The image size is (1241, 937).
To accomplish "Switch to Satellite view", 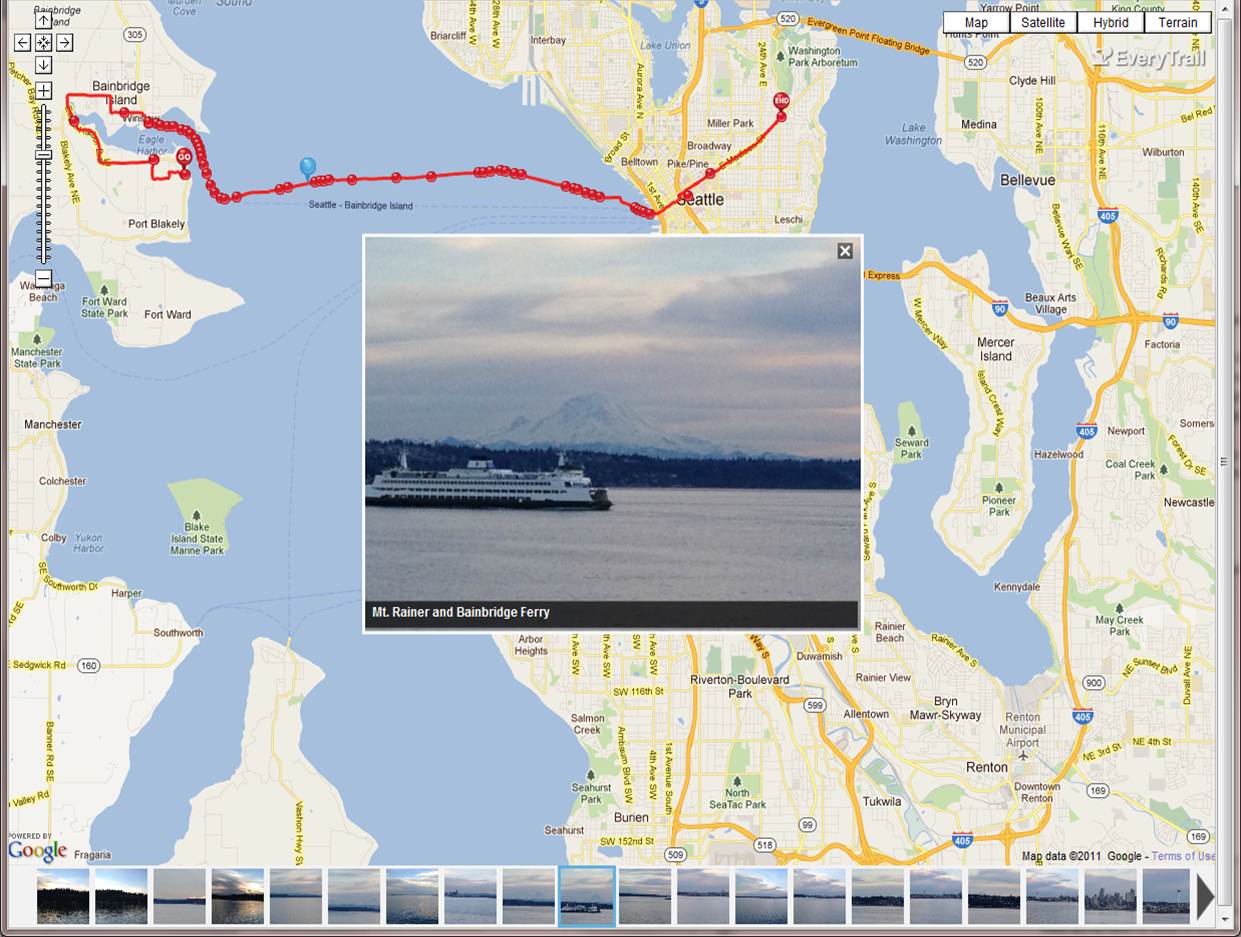I will (x=1043, y=23).
